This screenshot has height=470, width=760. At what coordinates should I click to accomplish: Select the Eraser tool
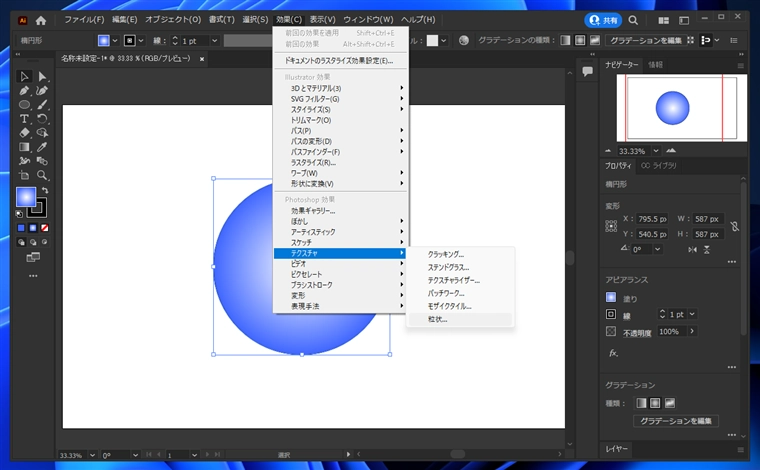[x=24, y=133]
